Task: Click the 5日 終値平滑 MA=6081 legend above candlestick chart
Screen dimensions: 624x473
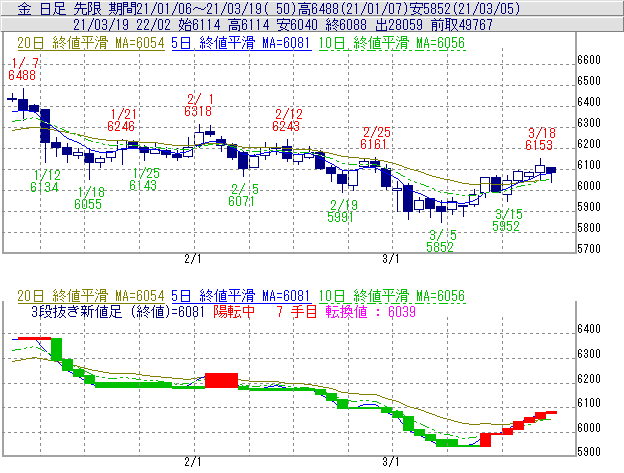Action: pyautogui.click(x=241, y=43)
